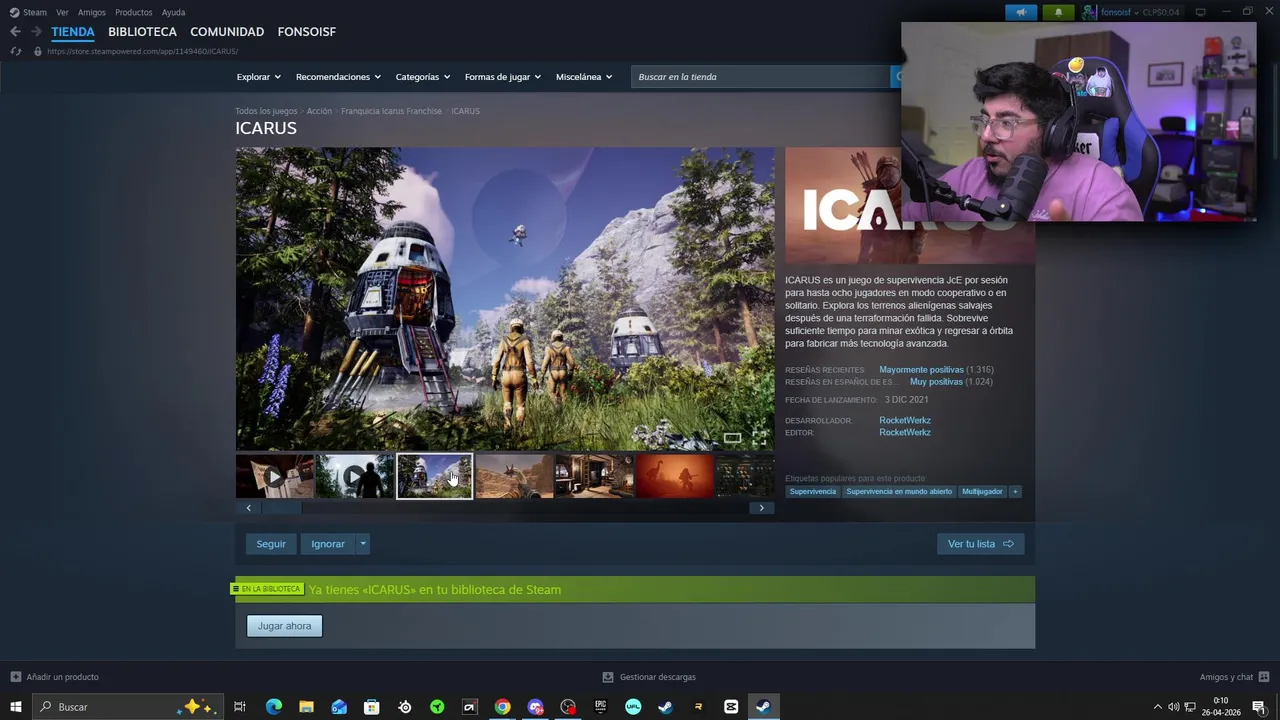Screen dimensions: 1280x720
Task: Switch to the TIENDA tab
Action: [73, 32]
